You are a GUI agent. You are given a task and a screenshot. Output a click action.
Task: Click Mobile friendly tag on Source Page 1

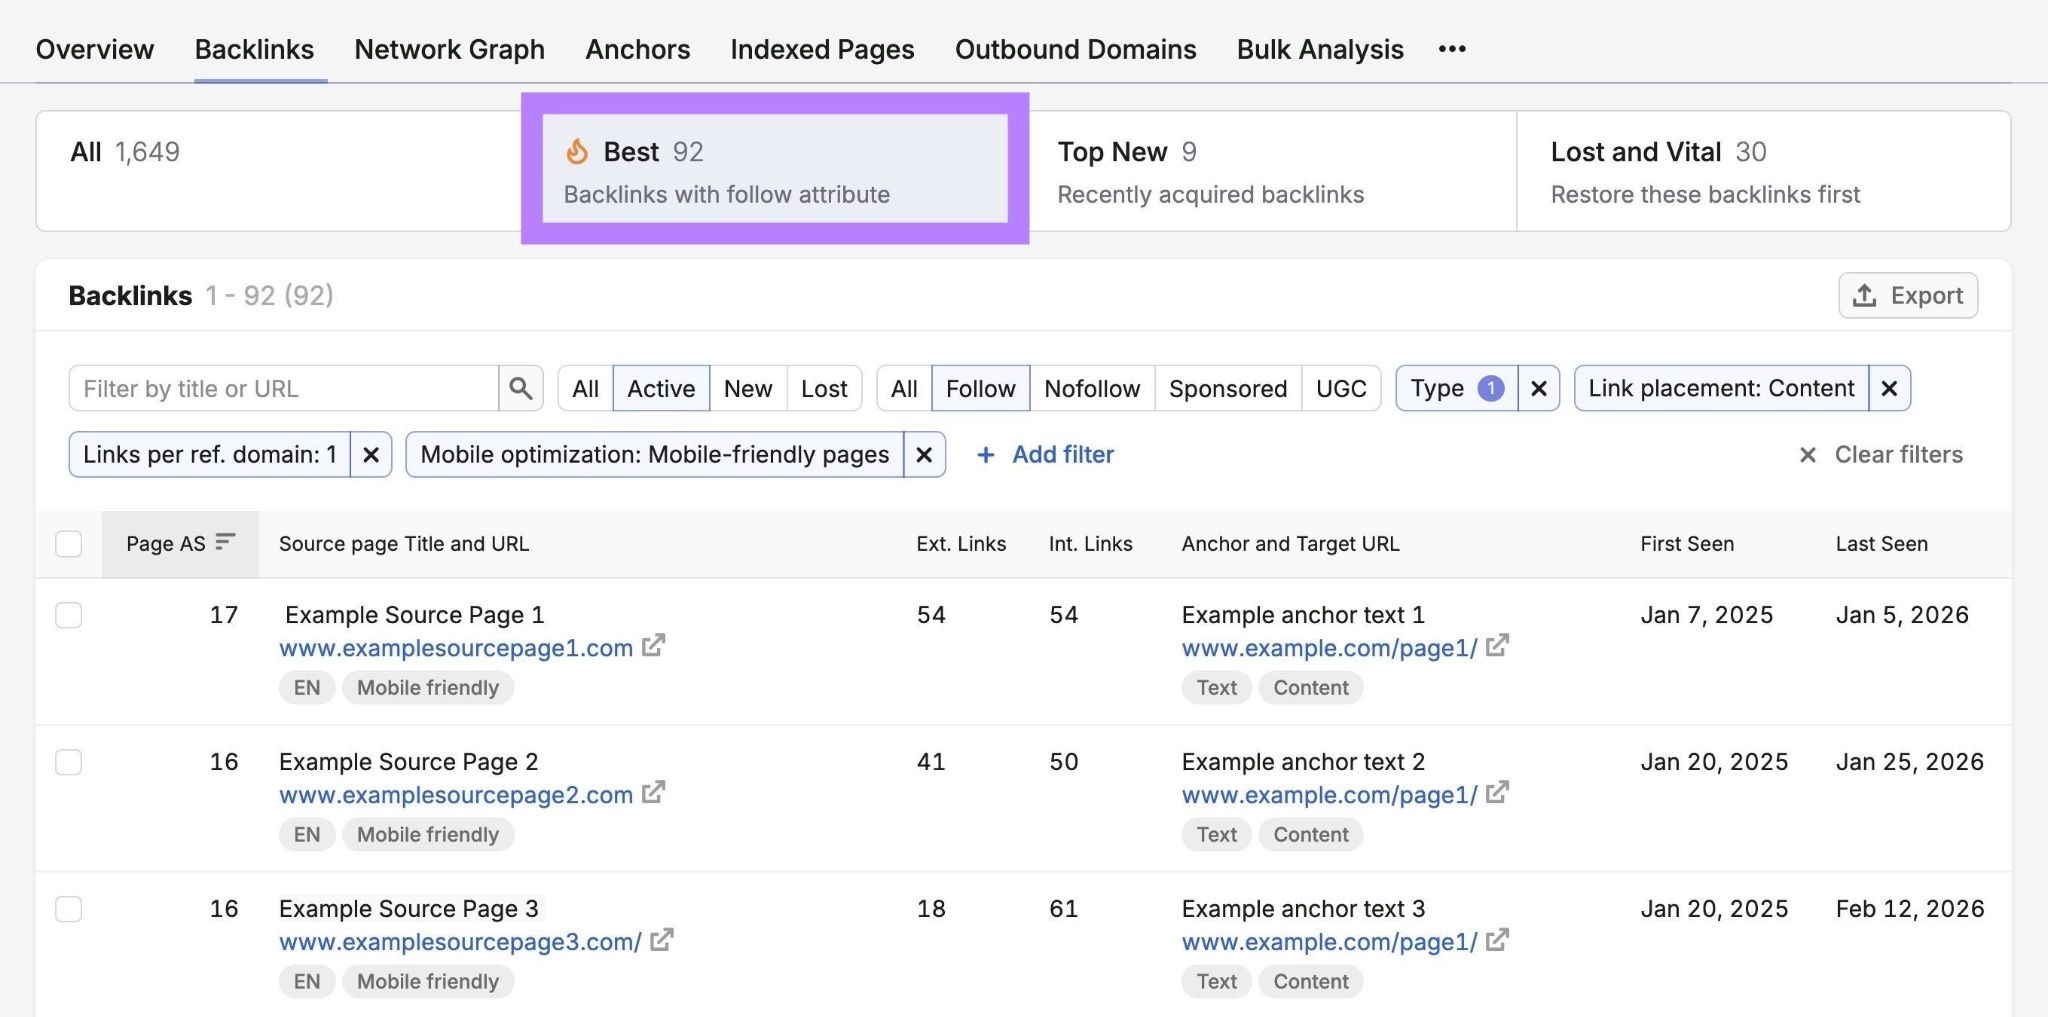pos(428,688)
